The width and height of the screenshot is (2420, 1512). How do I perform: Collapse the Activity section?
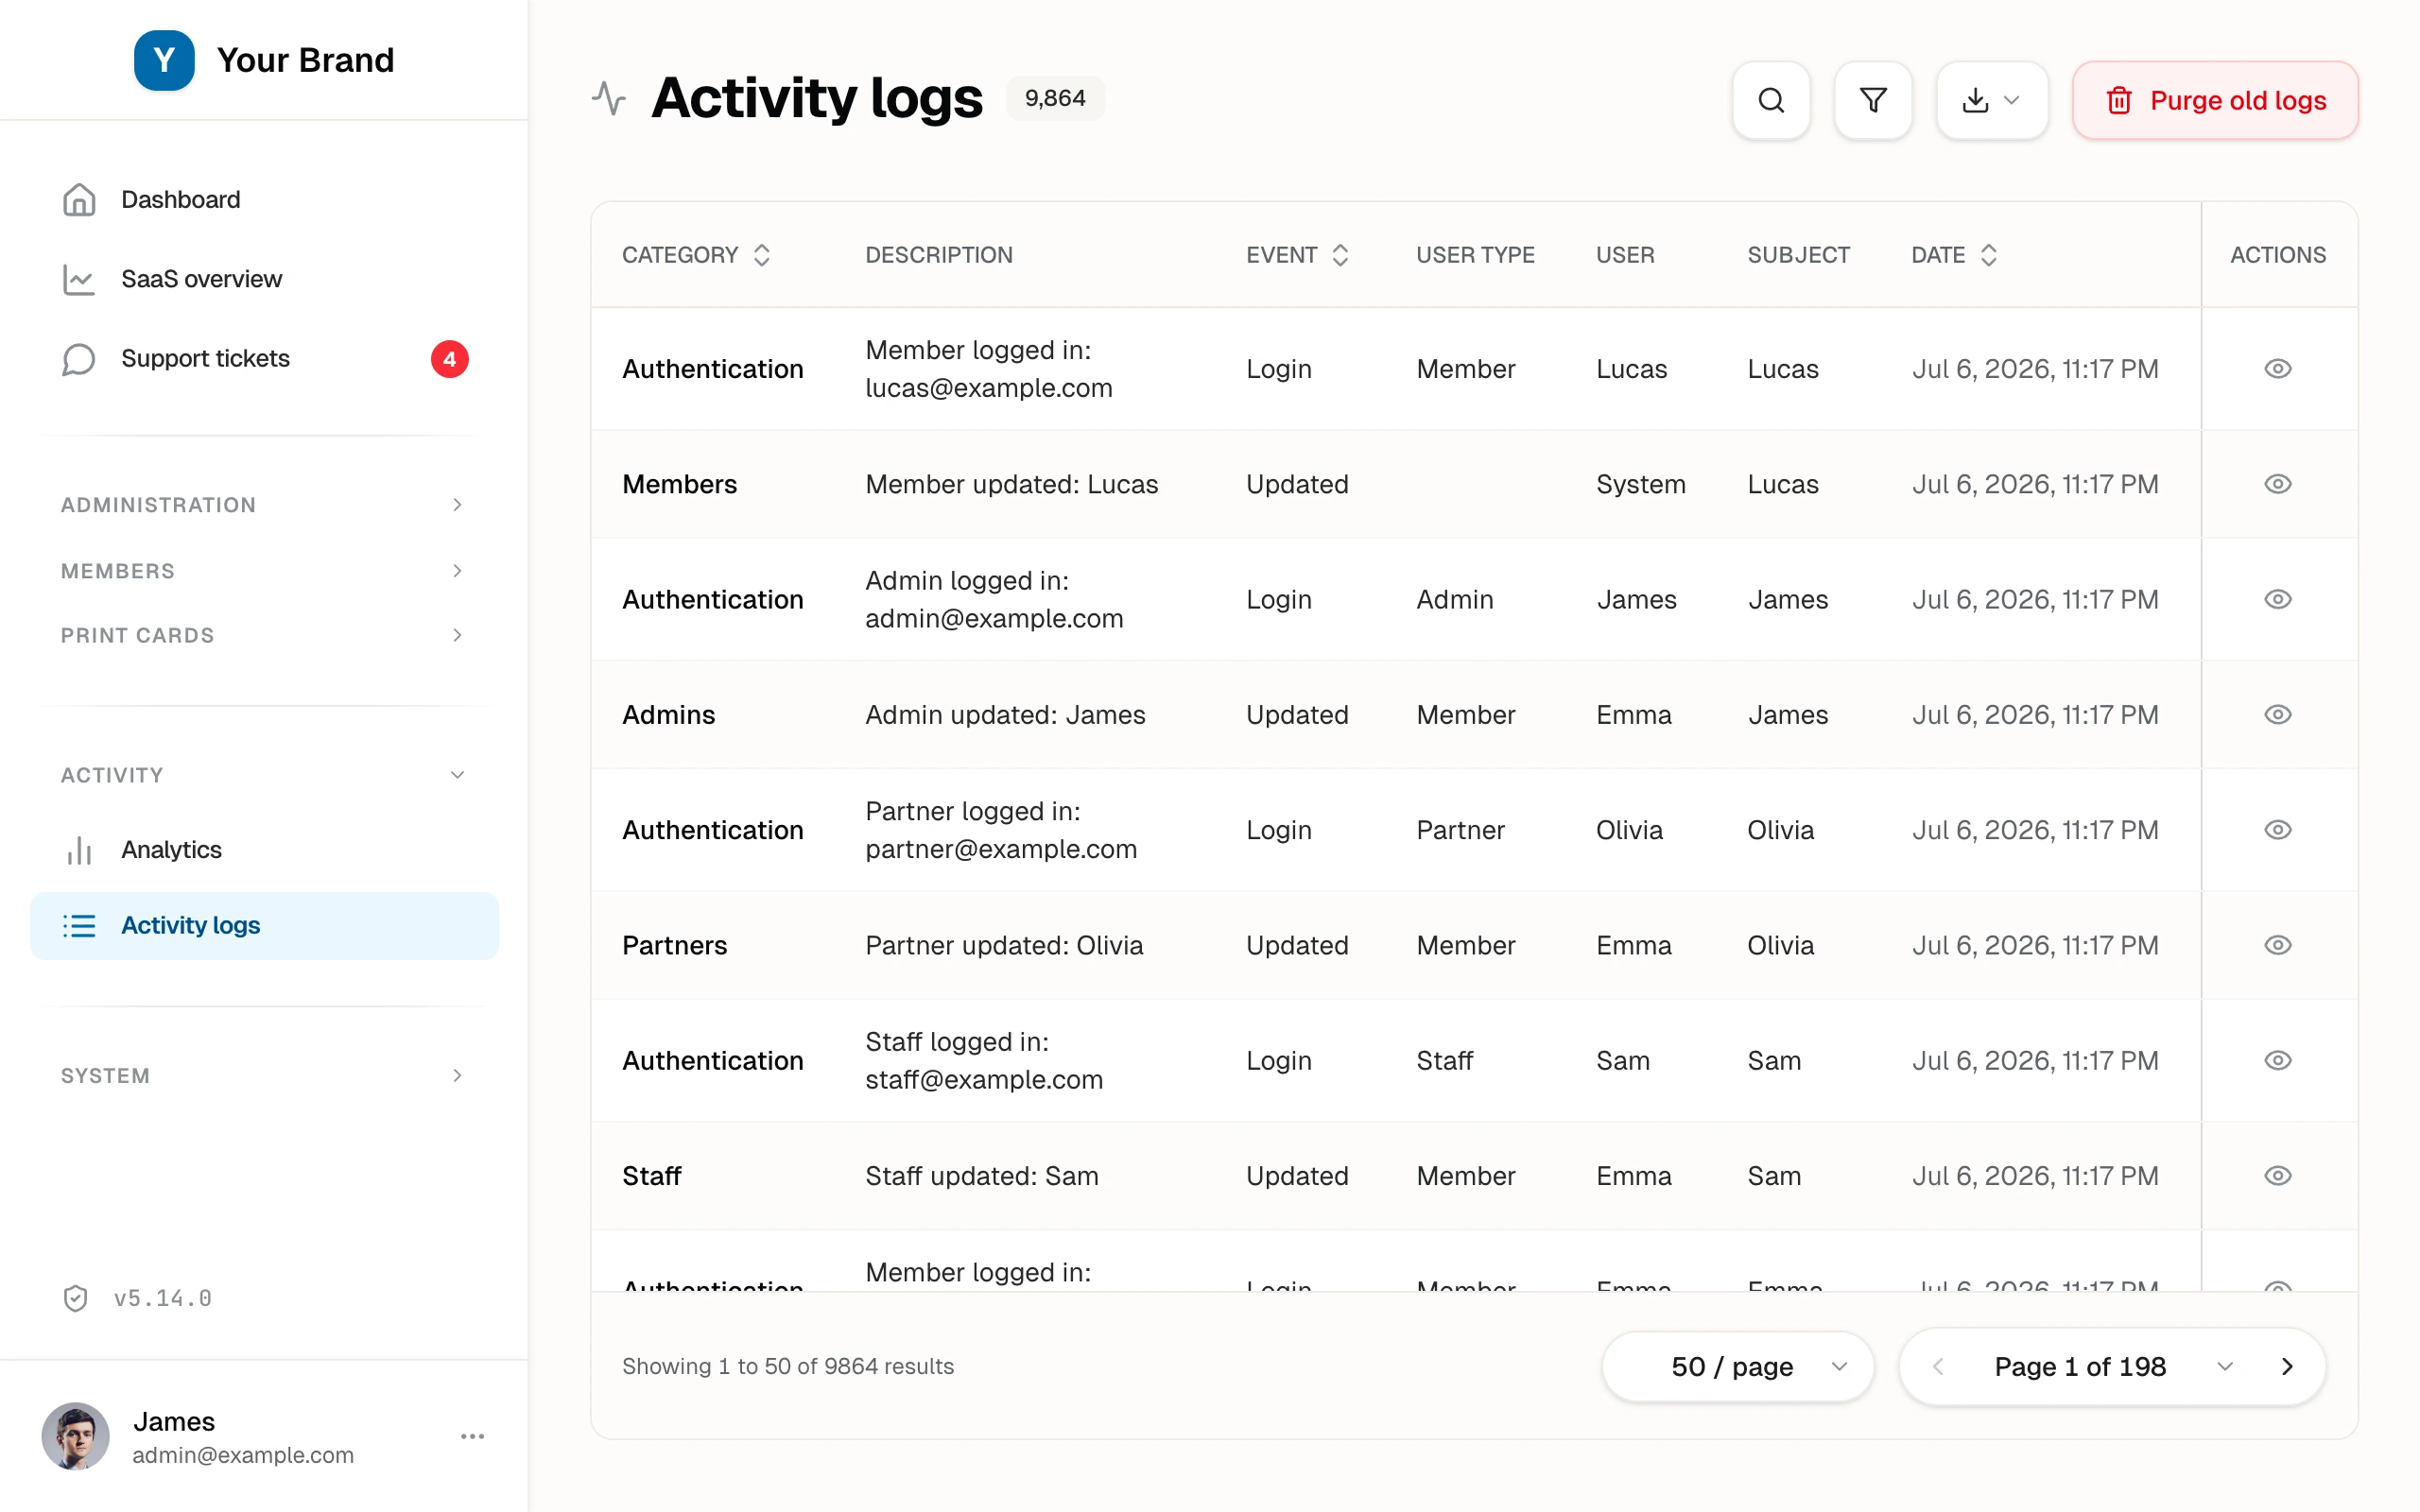(x=264, y=775)
